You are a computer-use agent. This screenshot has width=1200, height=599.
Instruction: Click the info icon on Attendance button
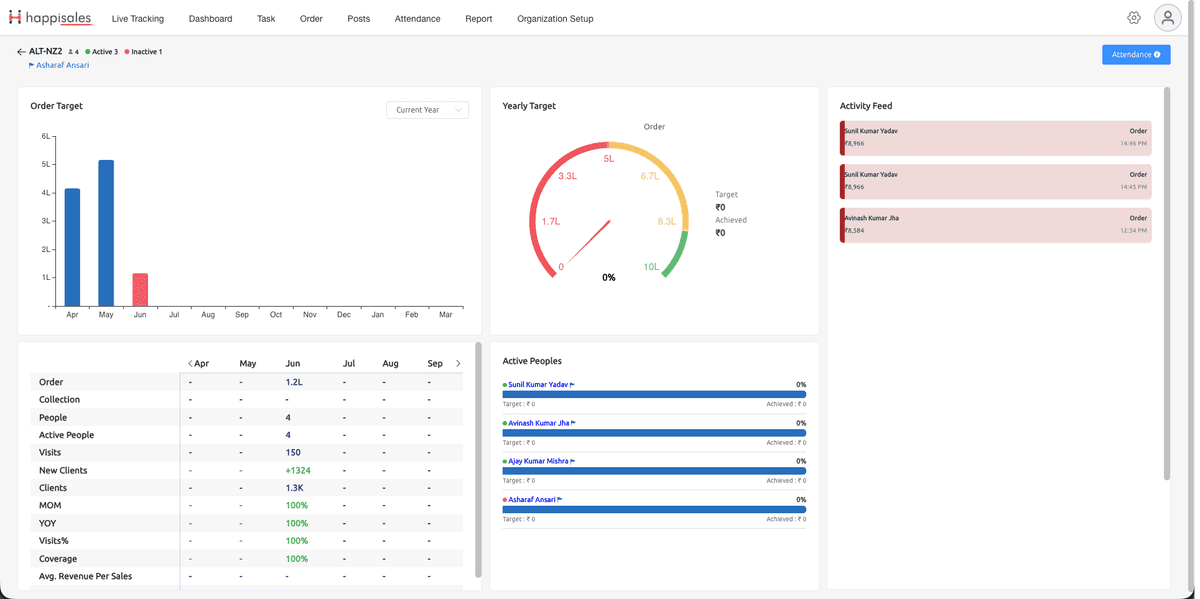click(1157, 55)
